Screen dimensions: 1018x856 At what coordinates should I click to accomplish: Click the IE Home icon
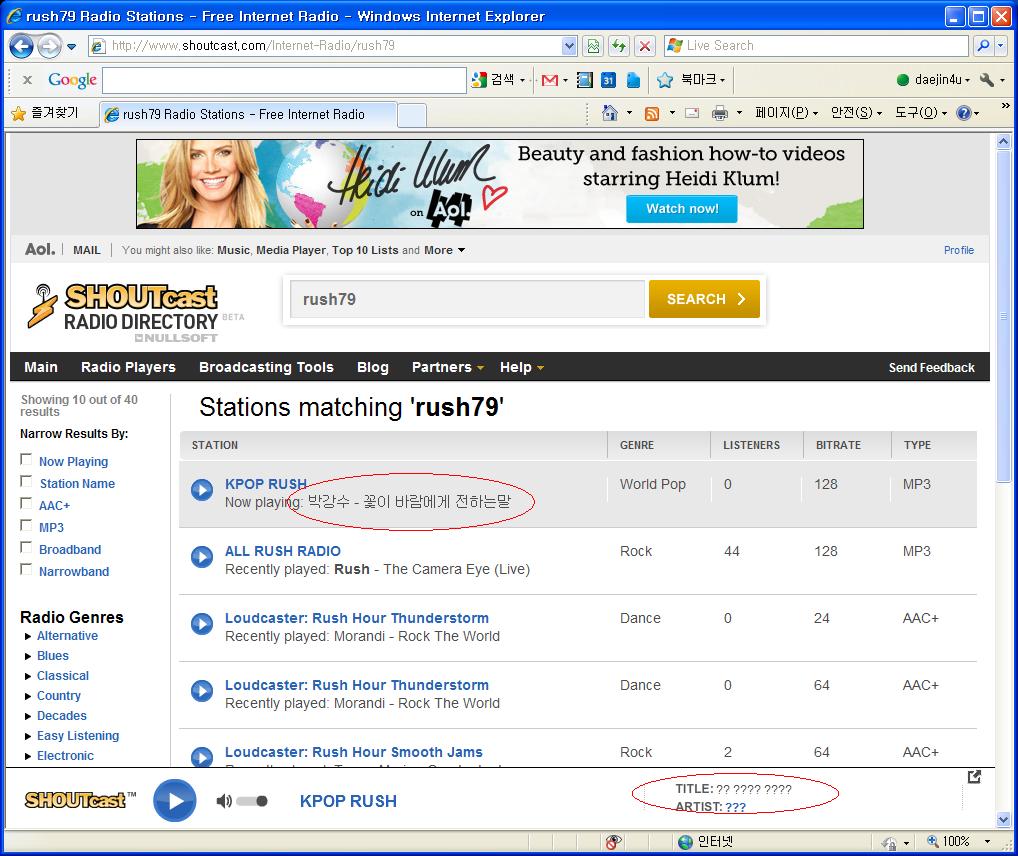point(609,113)
